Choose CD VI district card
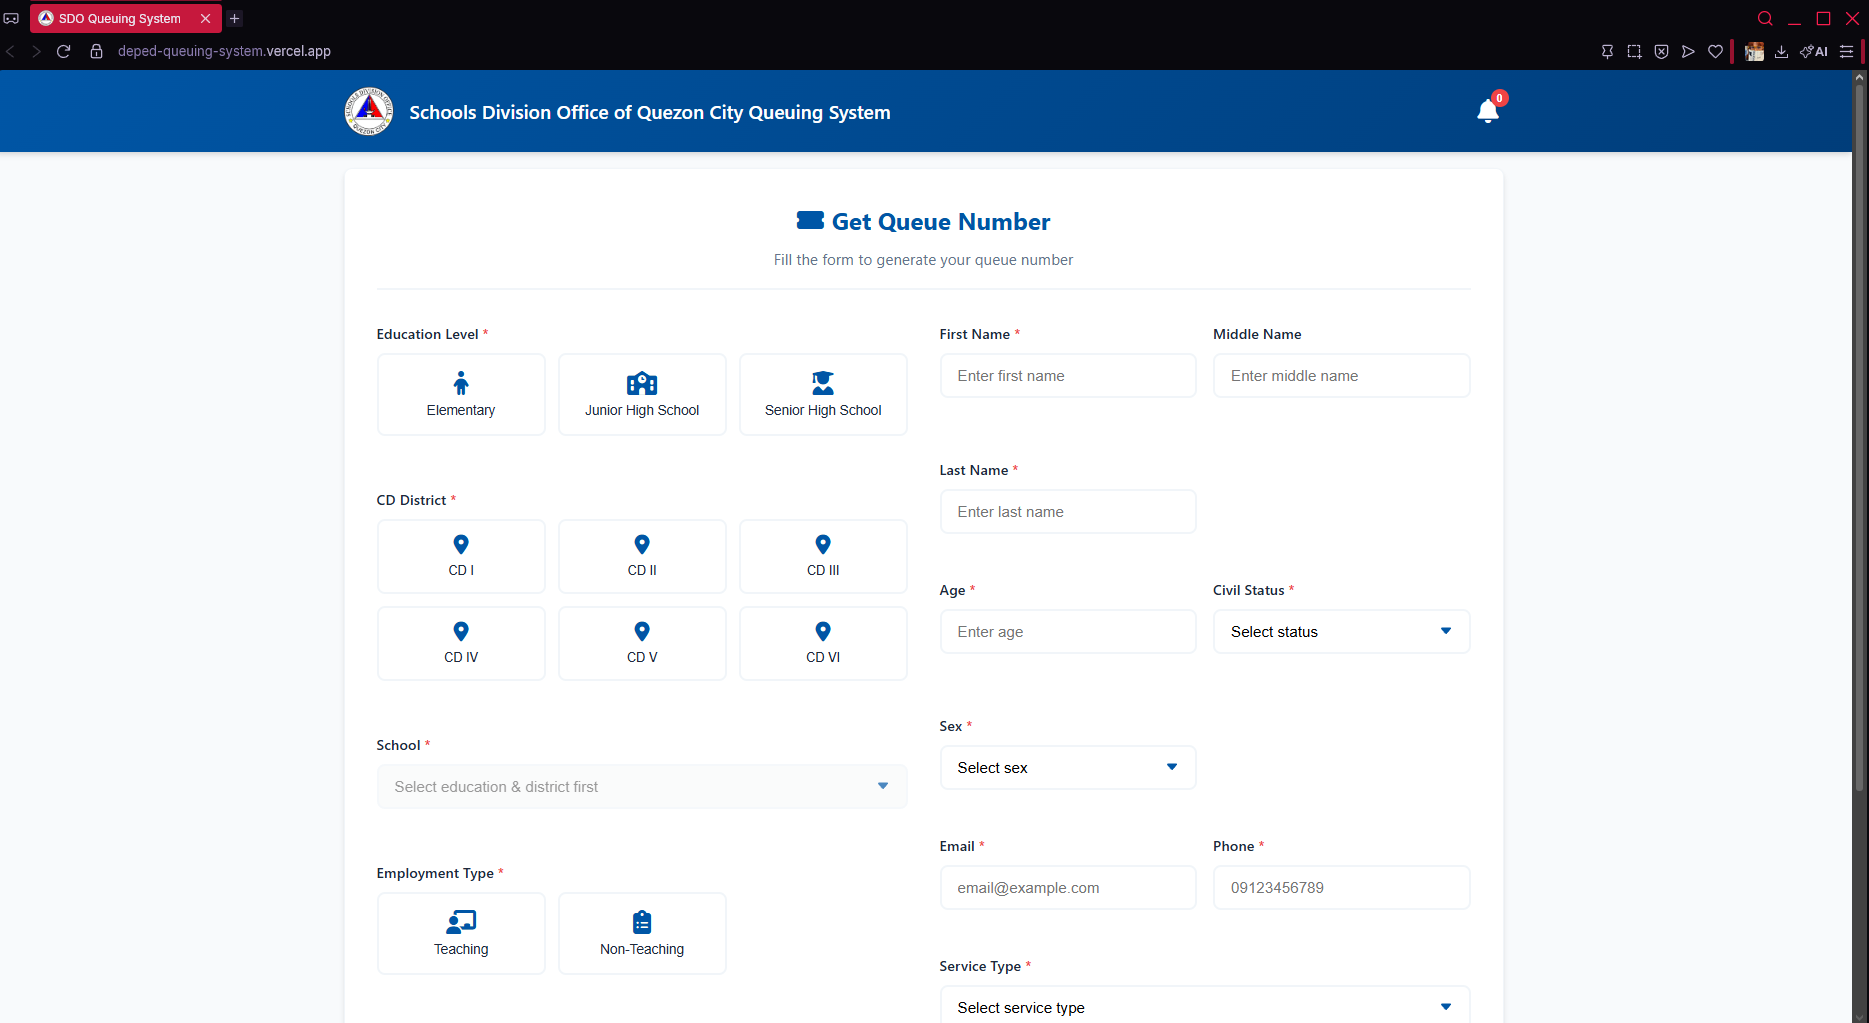The width and height of the screenshot is (1869, 1023). pyautogui.click(x=823, y=643)
